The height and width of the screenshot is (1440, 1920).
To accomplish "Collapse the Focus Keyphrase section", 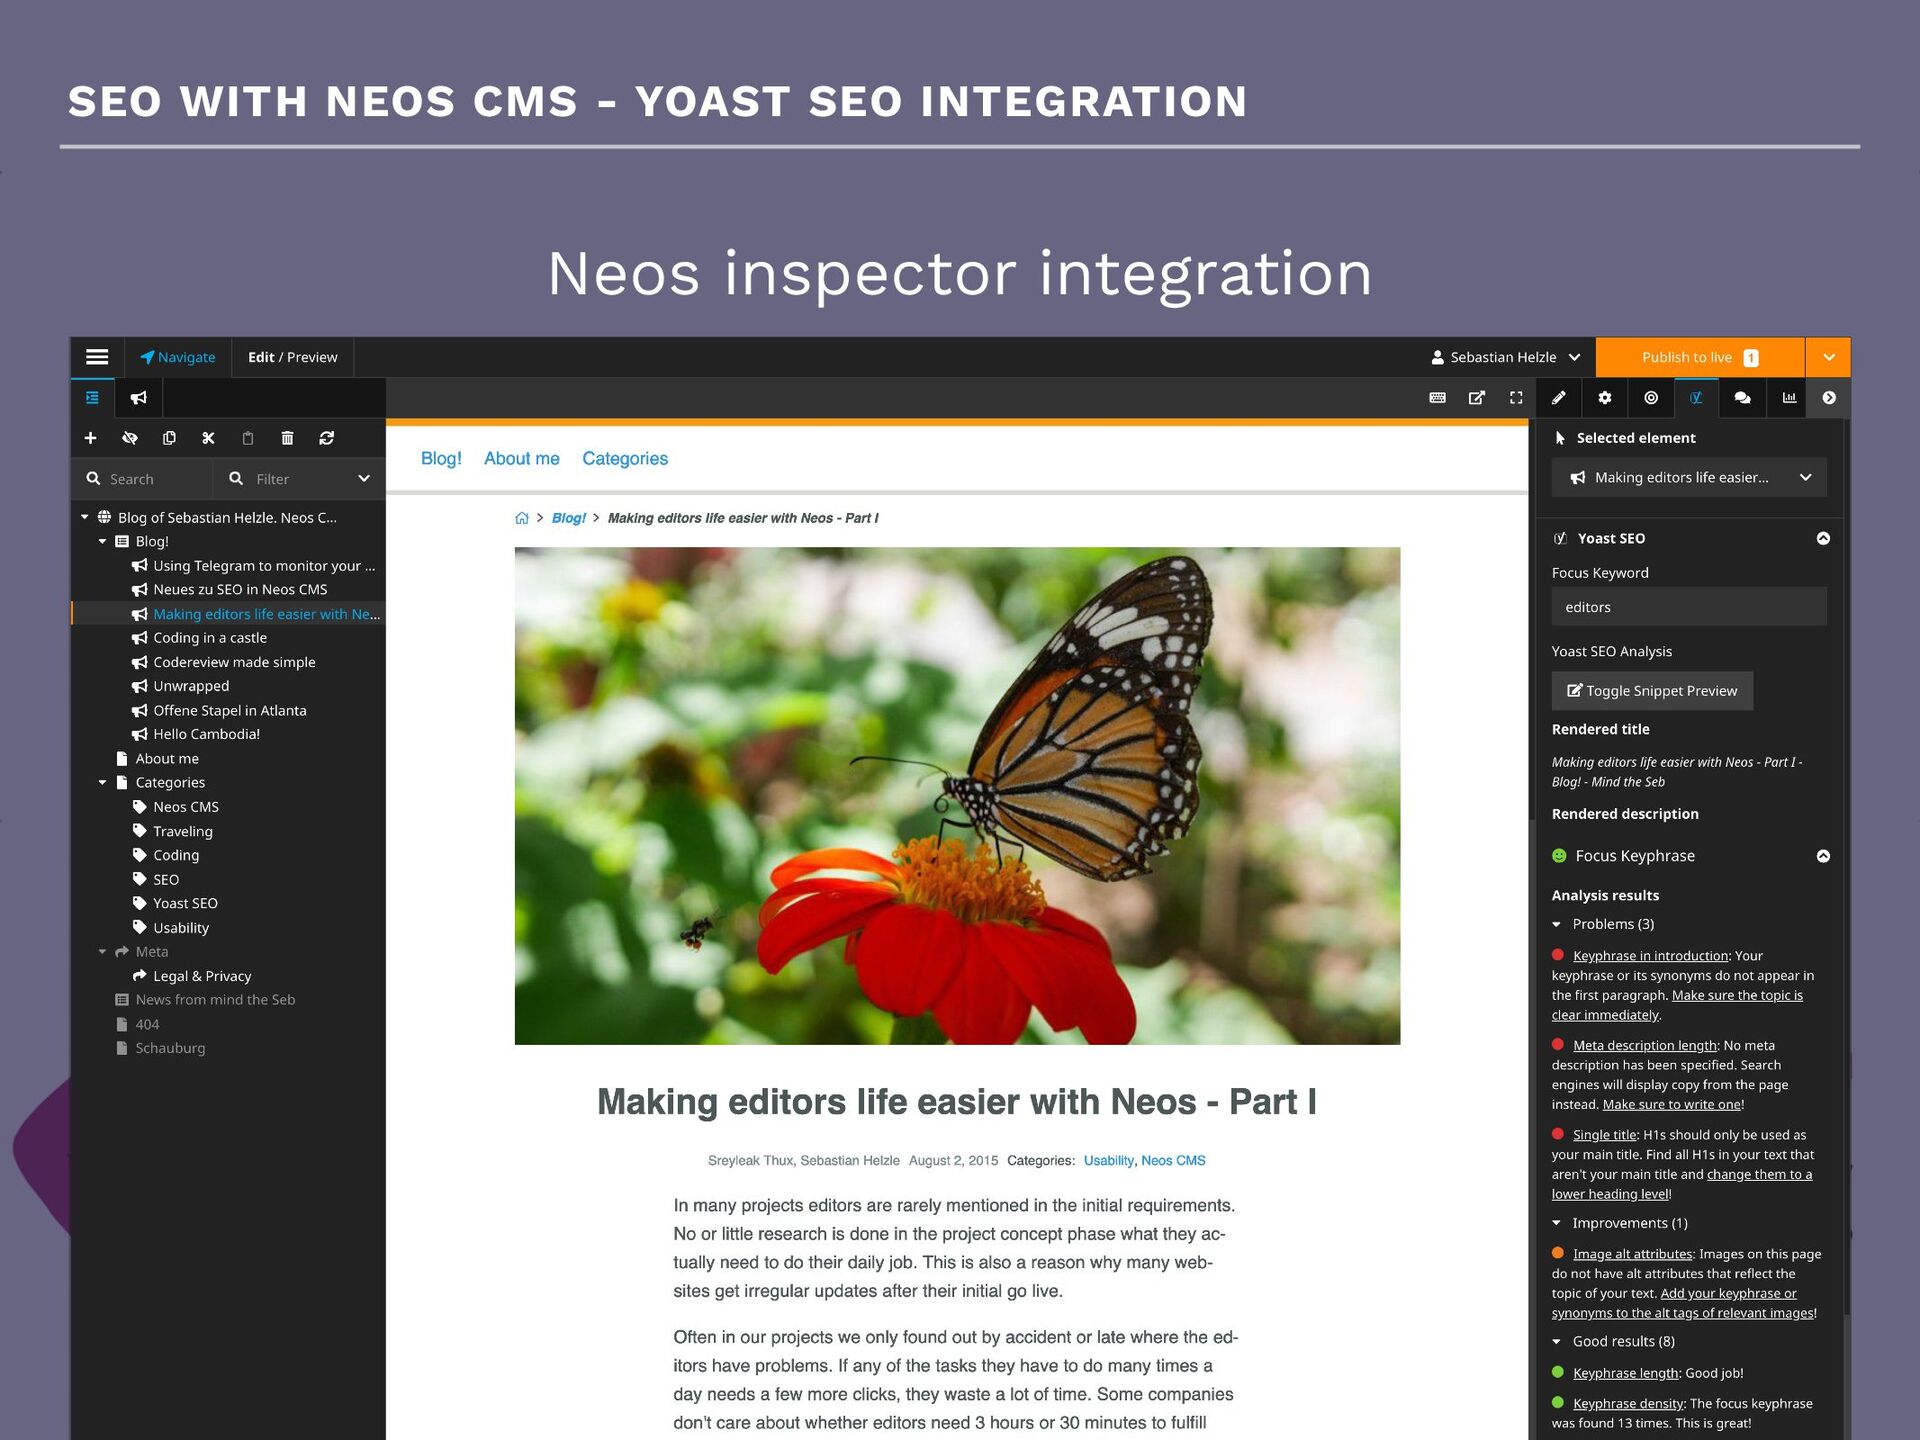I will (1823, 856).
